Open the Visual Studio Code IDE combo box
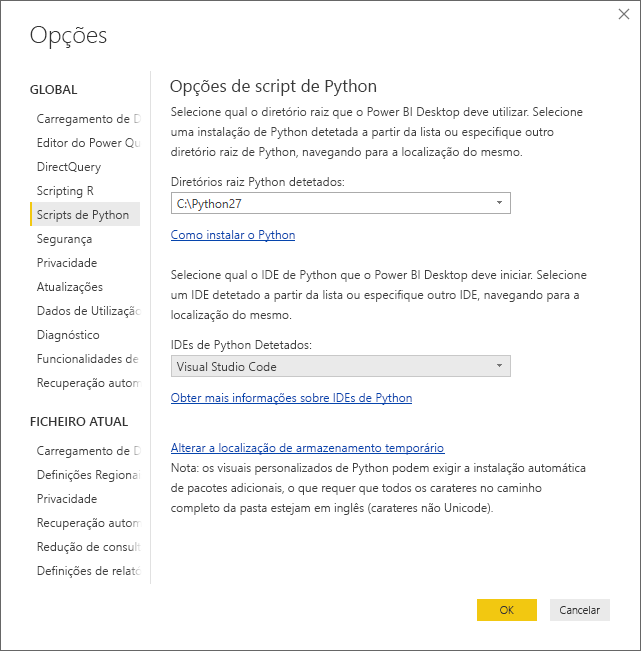The image size is (641, 651). pos(340,366)
